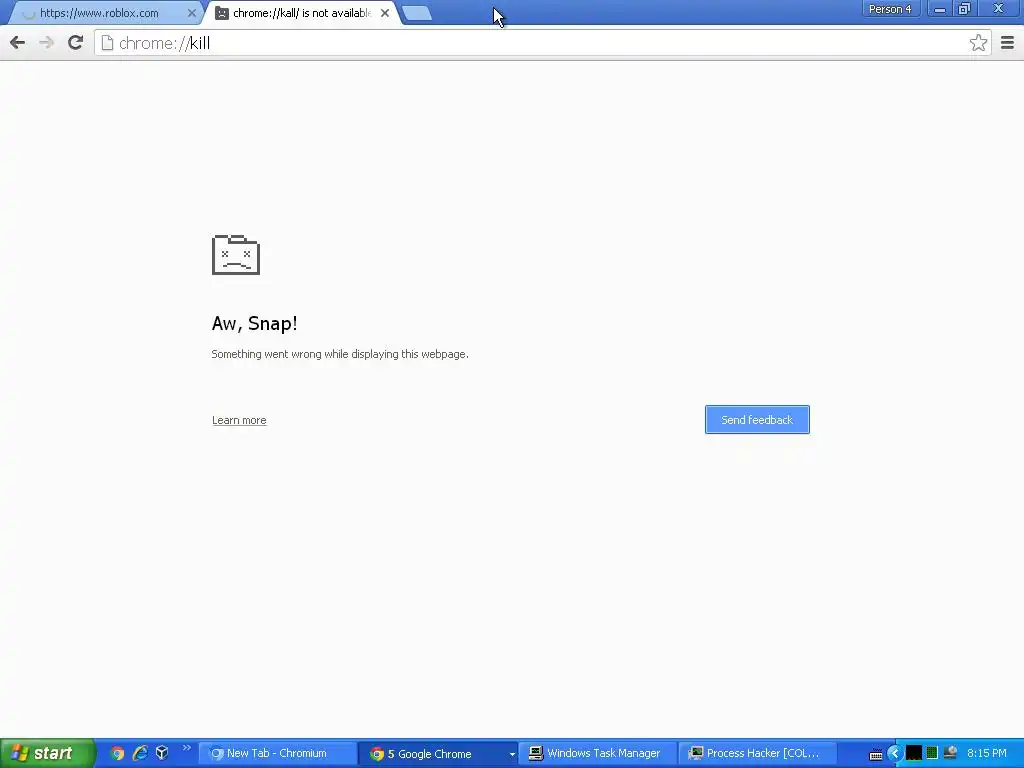This screenshot has width=1024, height=768.
Task: Switch to Process Hacker in taskbar
Action: pyautogui.click(x=758, y=754)
